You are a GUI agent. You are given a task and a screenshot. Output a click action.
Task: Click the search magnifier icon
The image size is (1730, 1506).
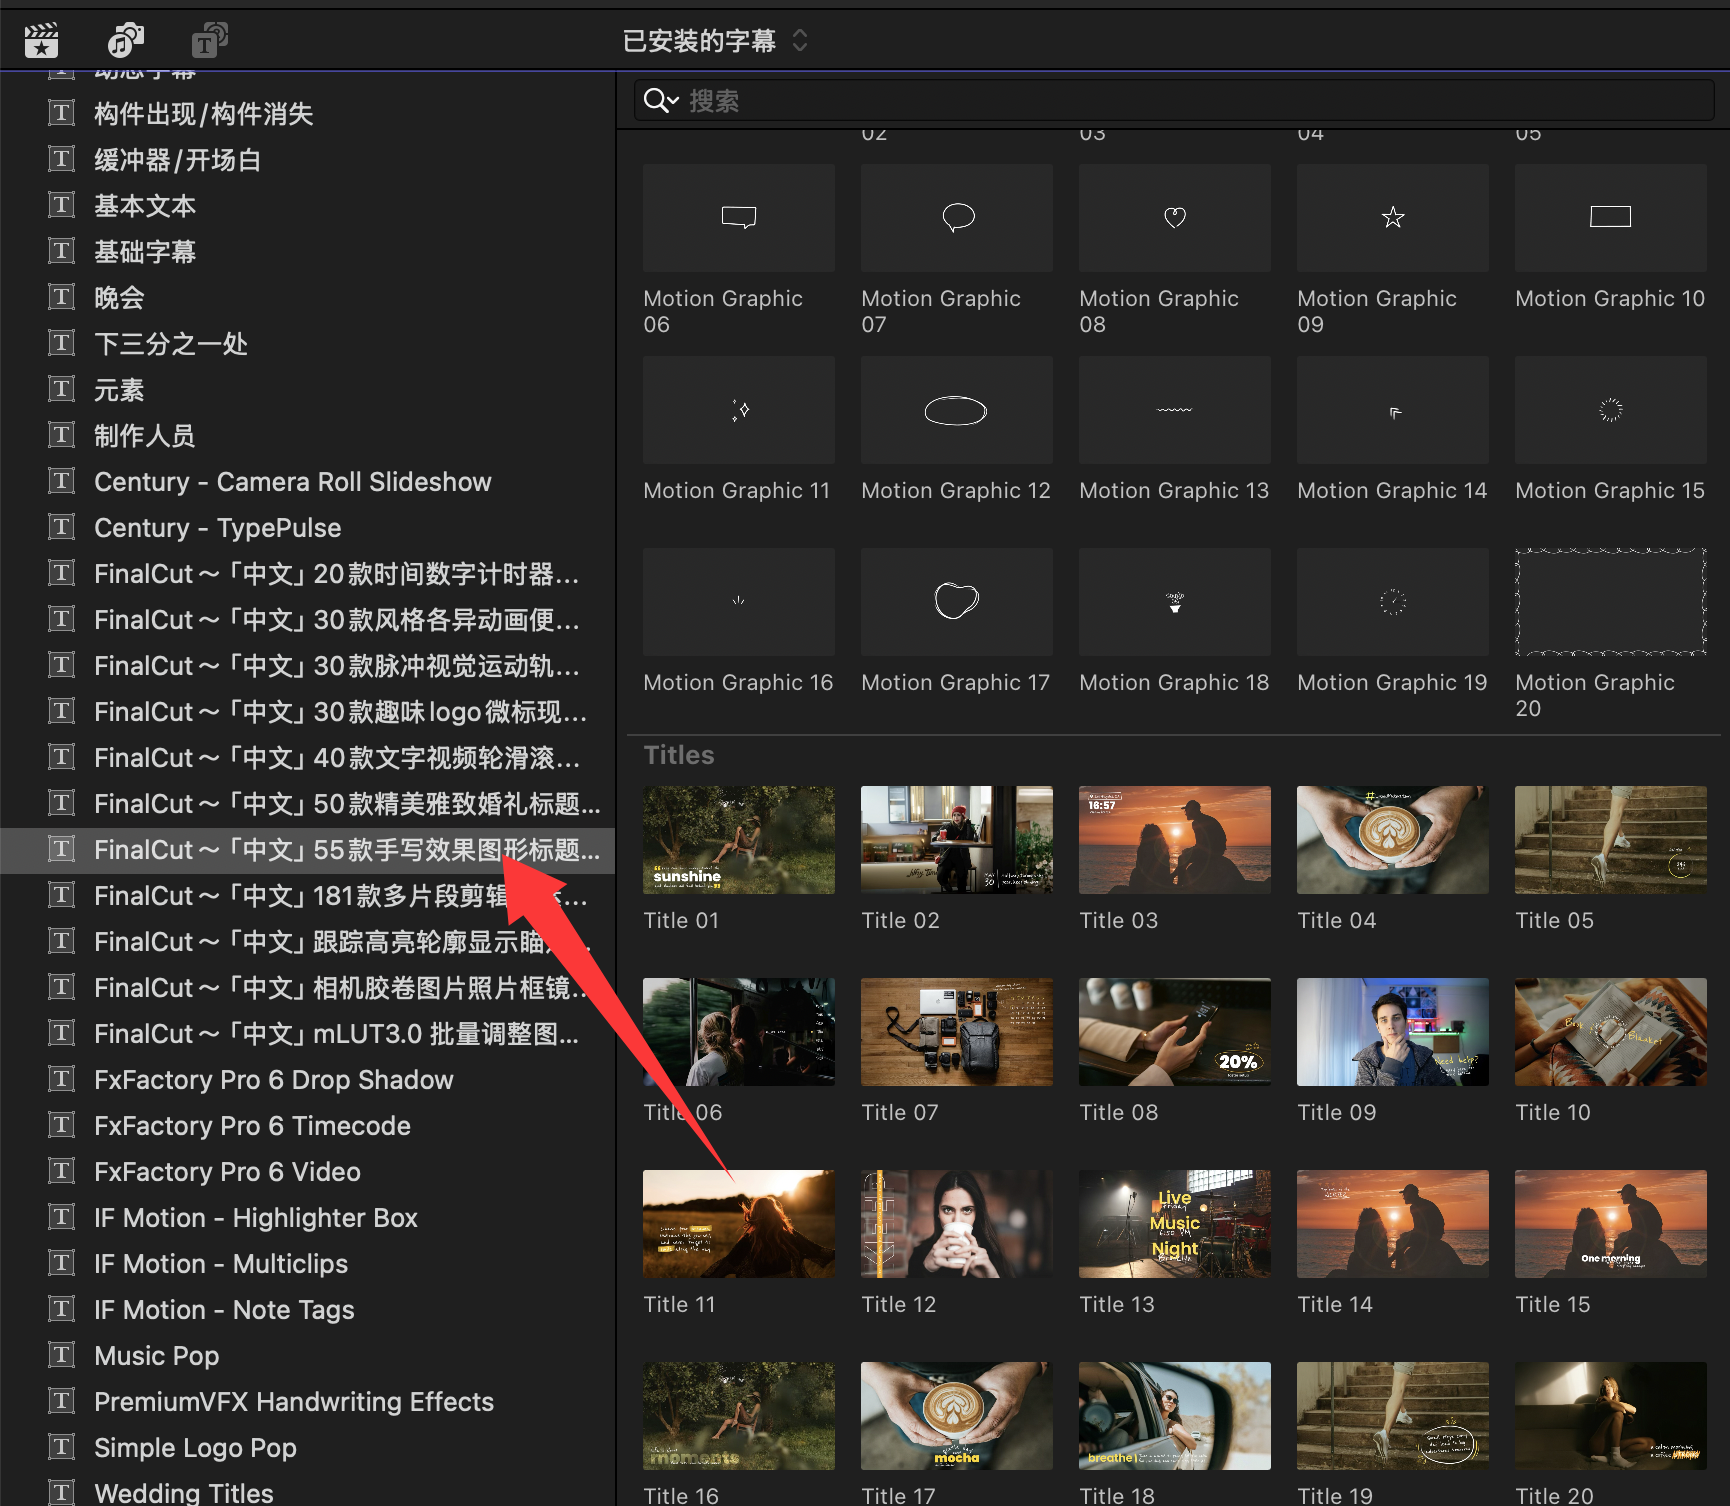[x=655, y=100]
